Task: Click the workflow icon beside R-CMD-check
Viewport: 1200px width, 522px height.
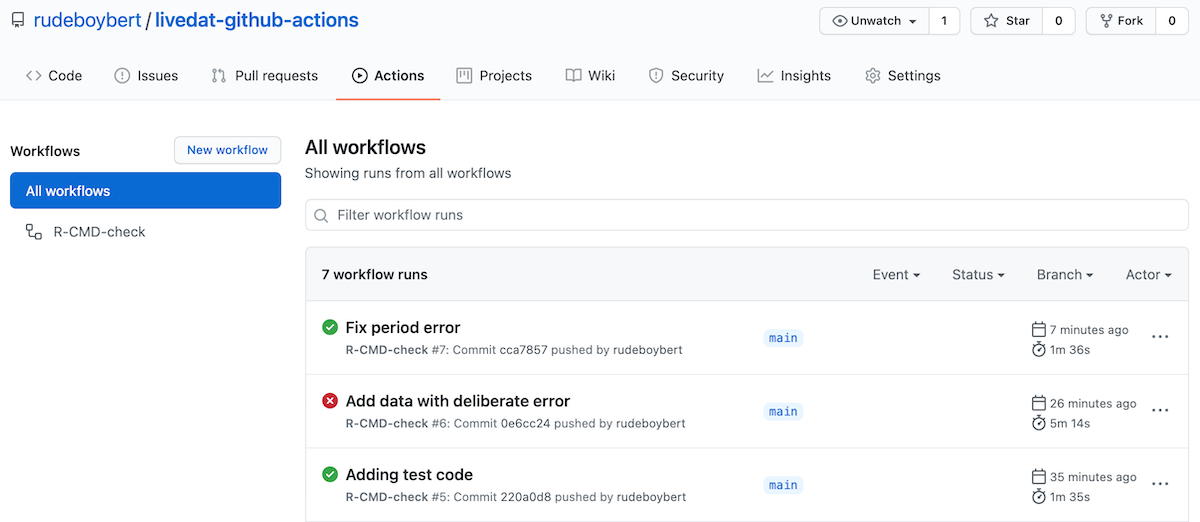Action: click(x=33, y=232)
